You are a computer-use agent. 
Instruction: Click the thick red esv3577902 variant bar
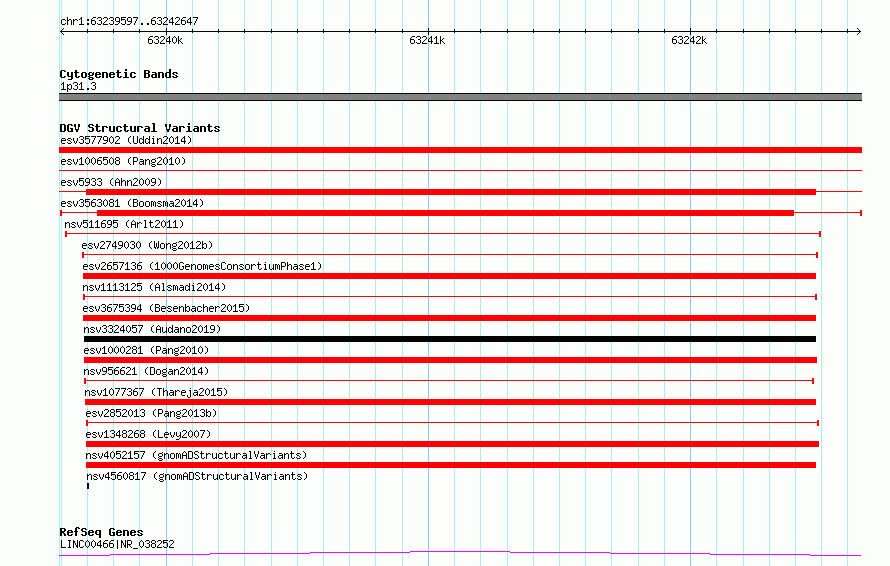click(x=460, y=150)
